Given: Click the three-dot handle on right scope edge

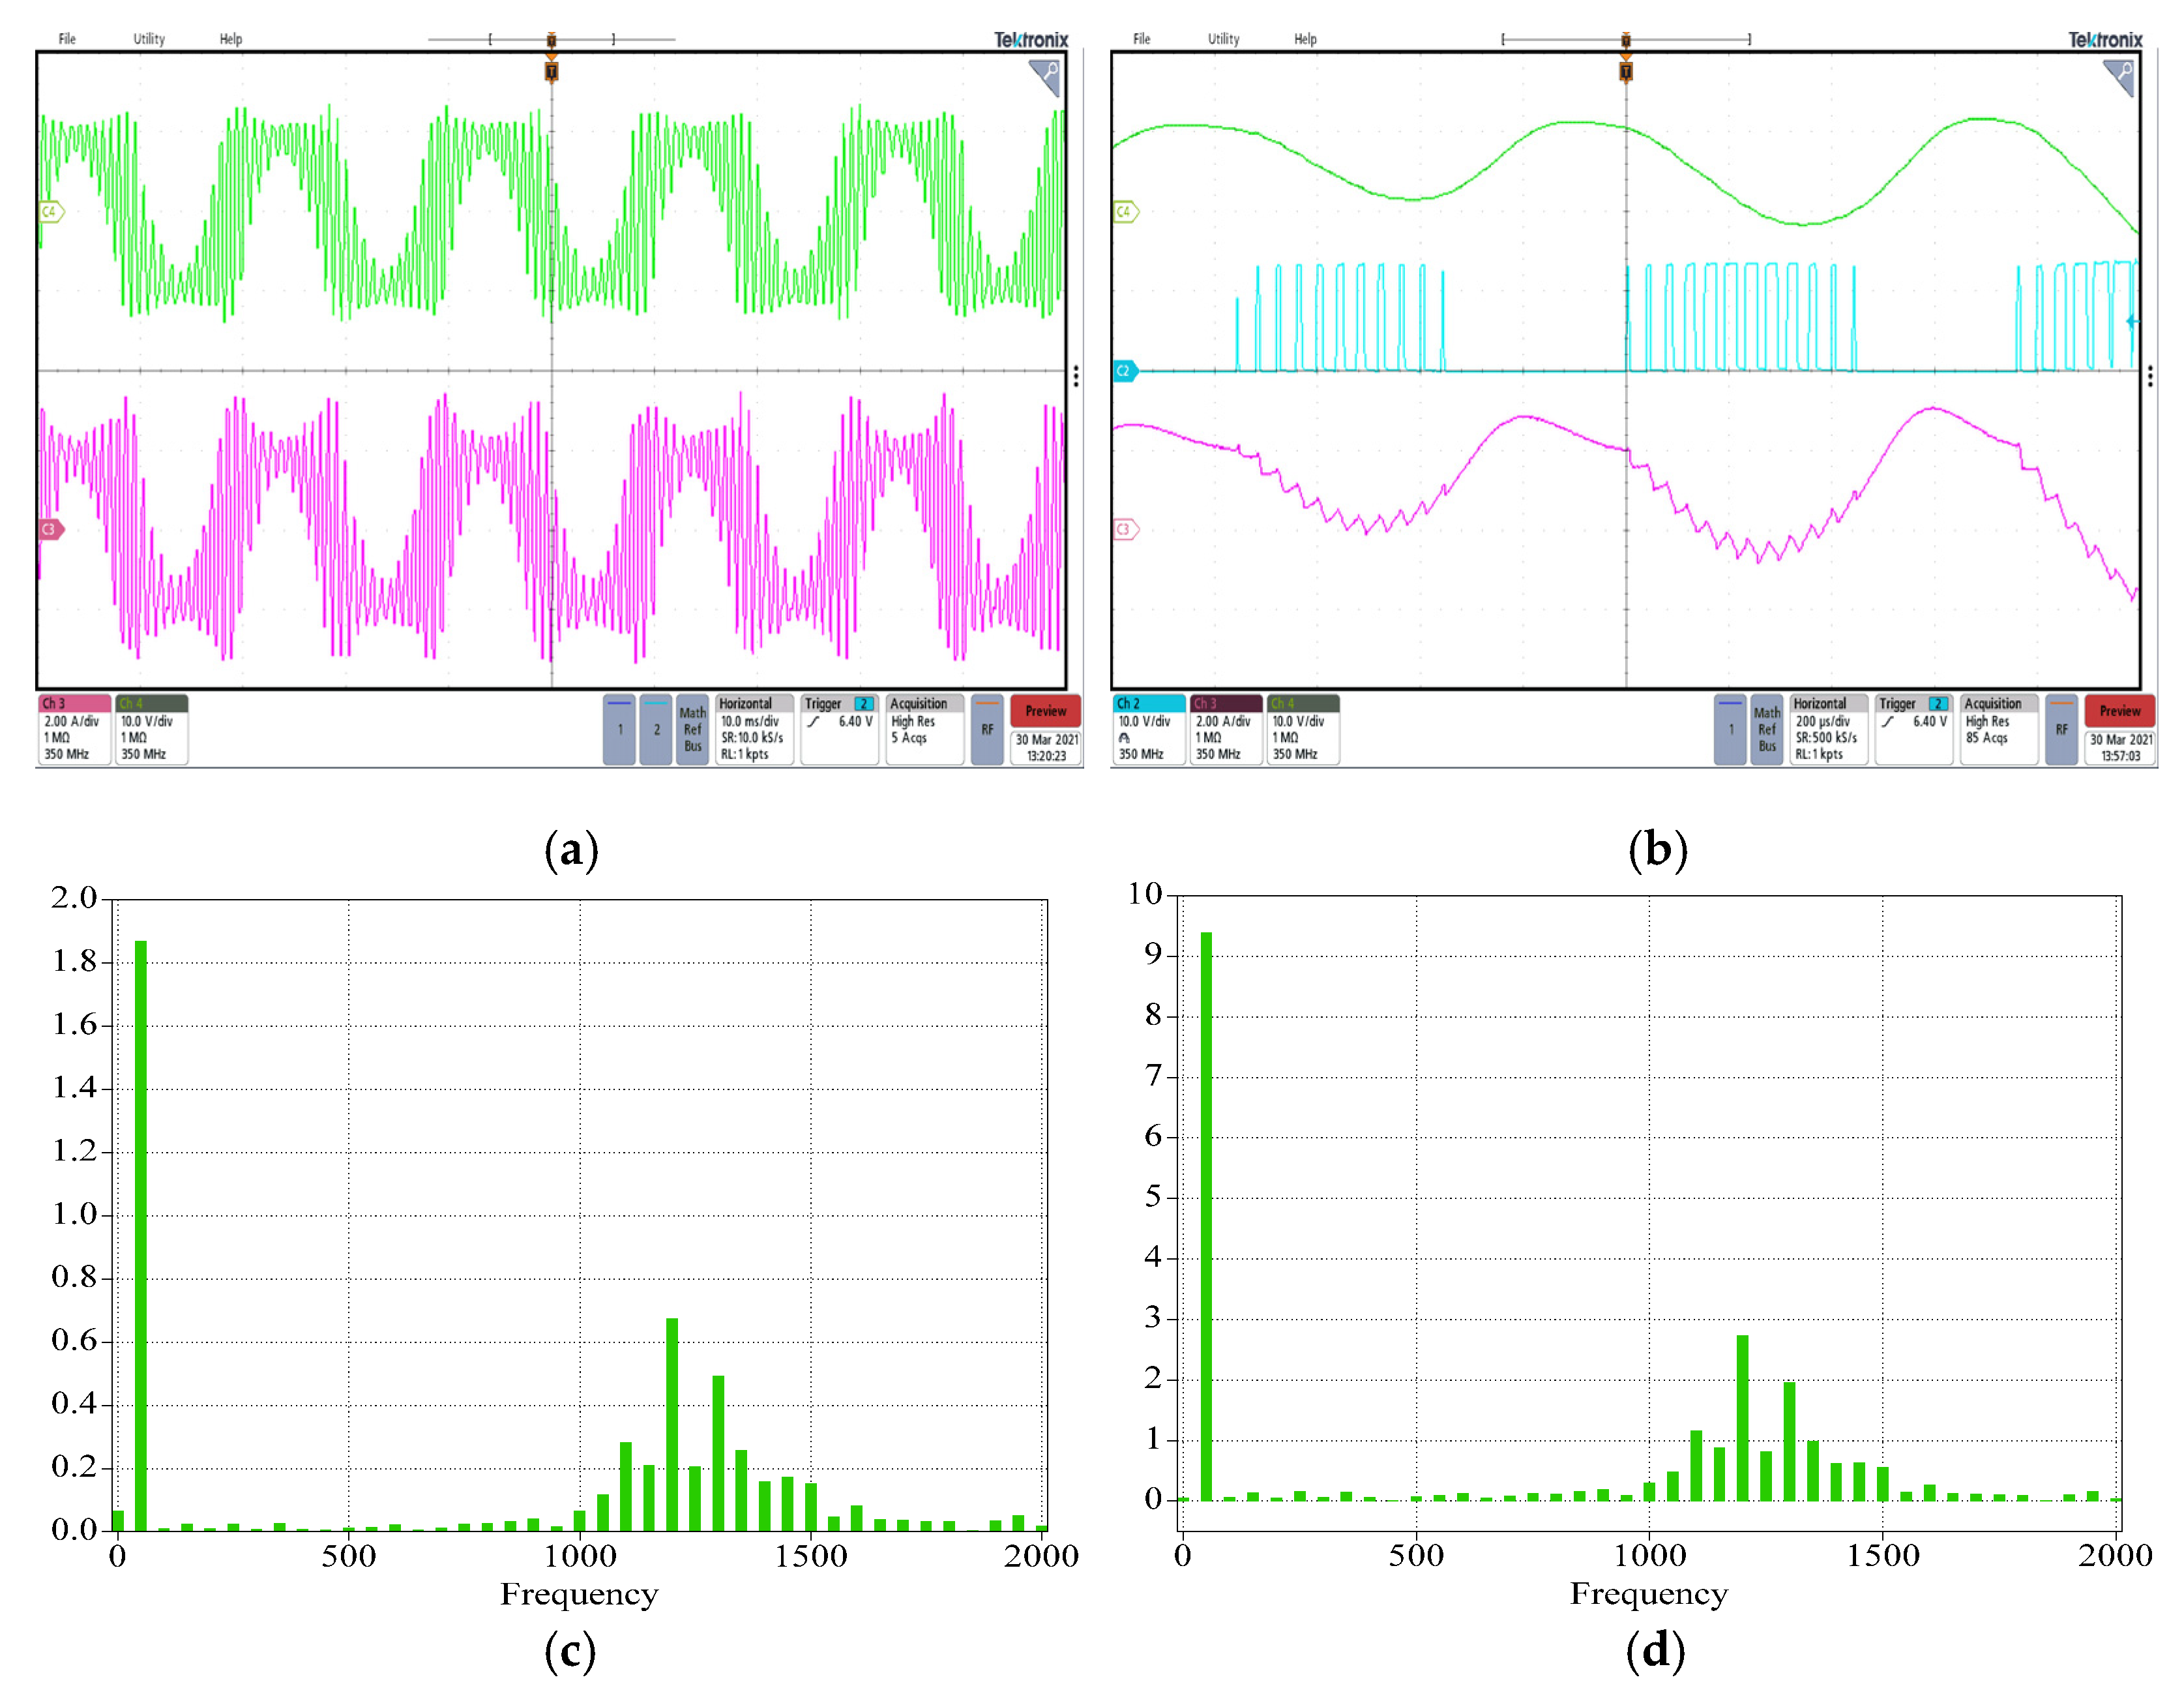Looking at the screenshot, I should [2150, 376].
